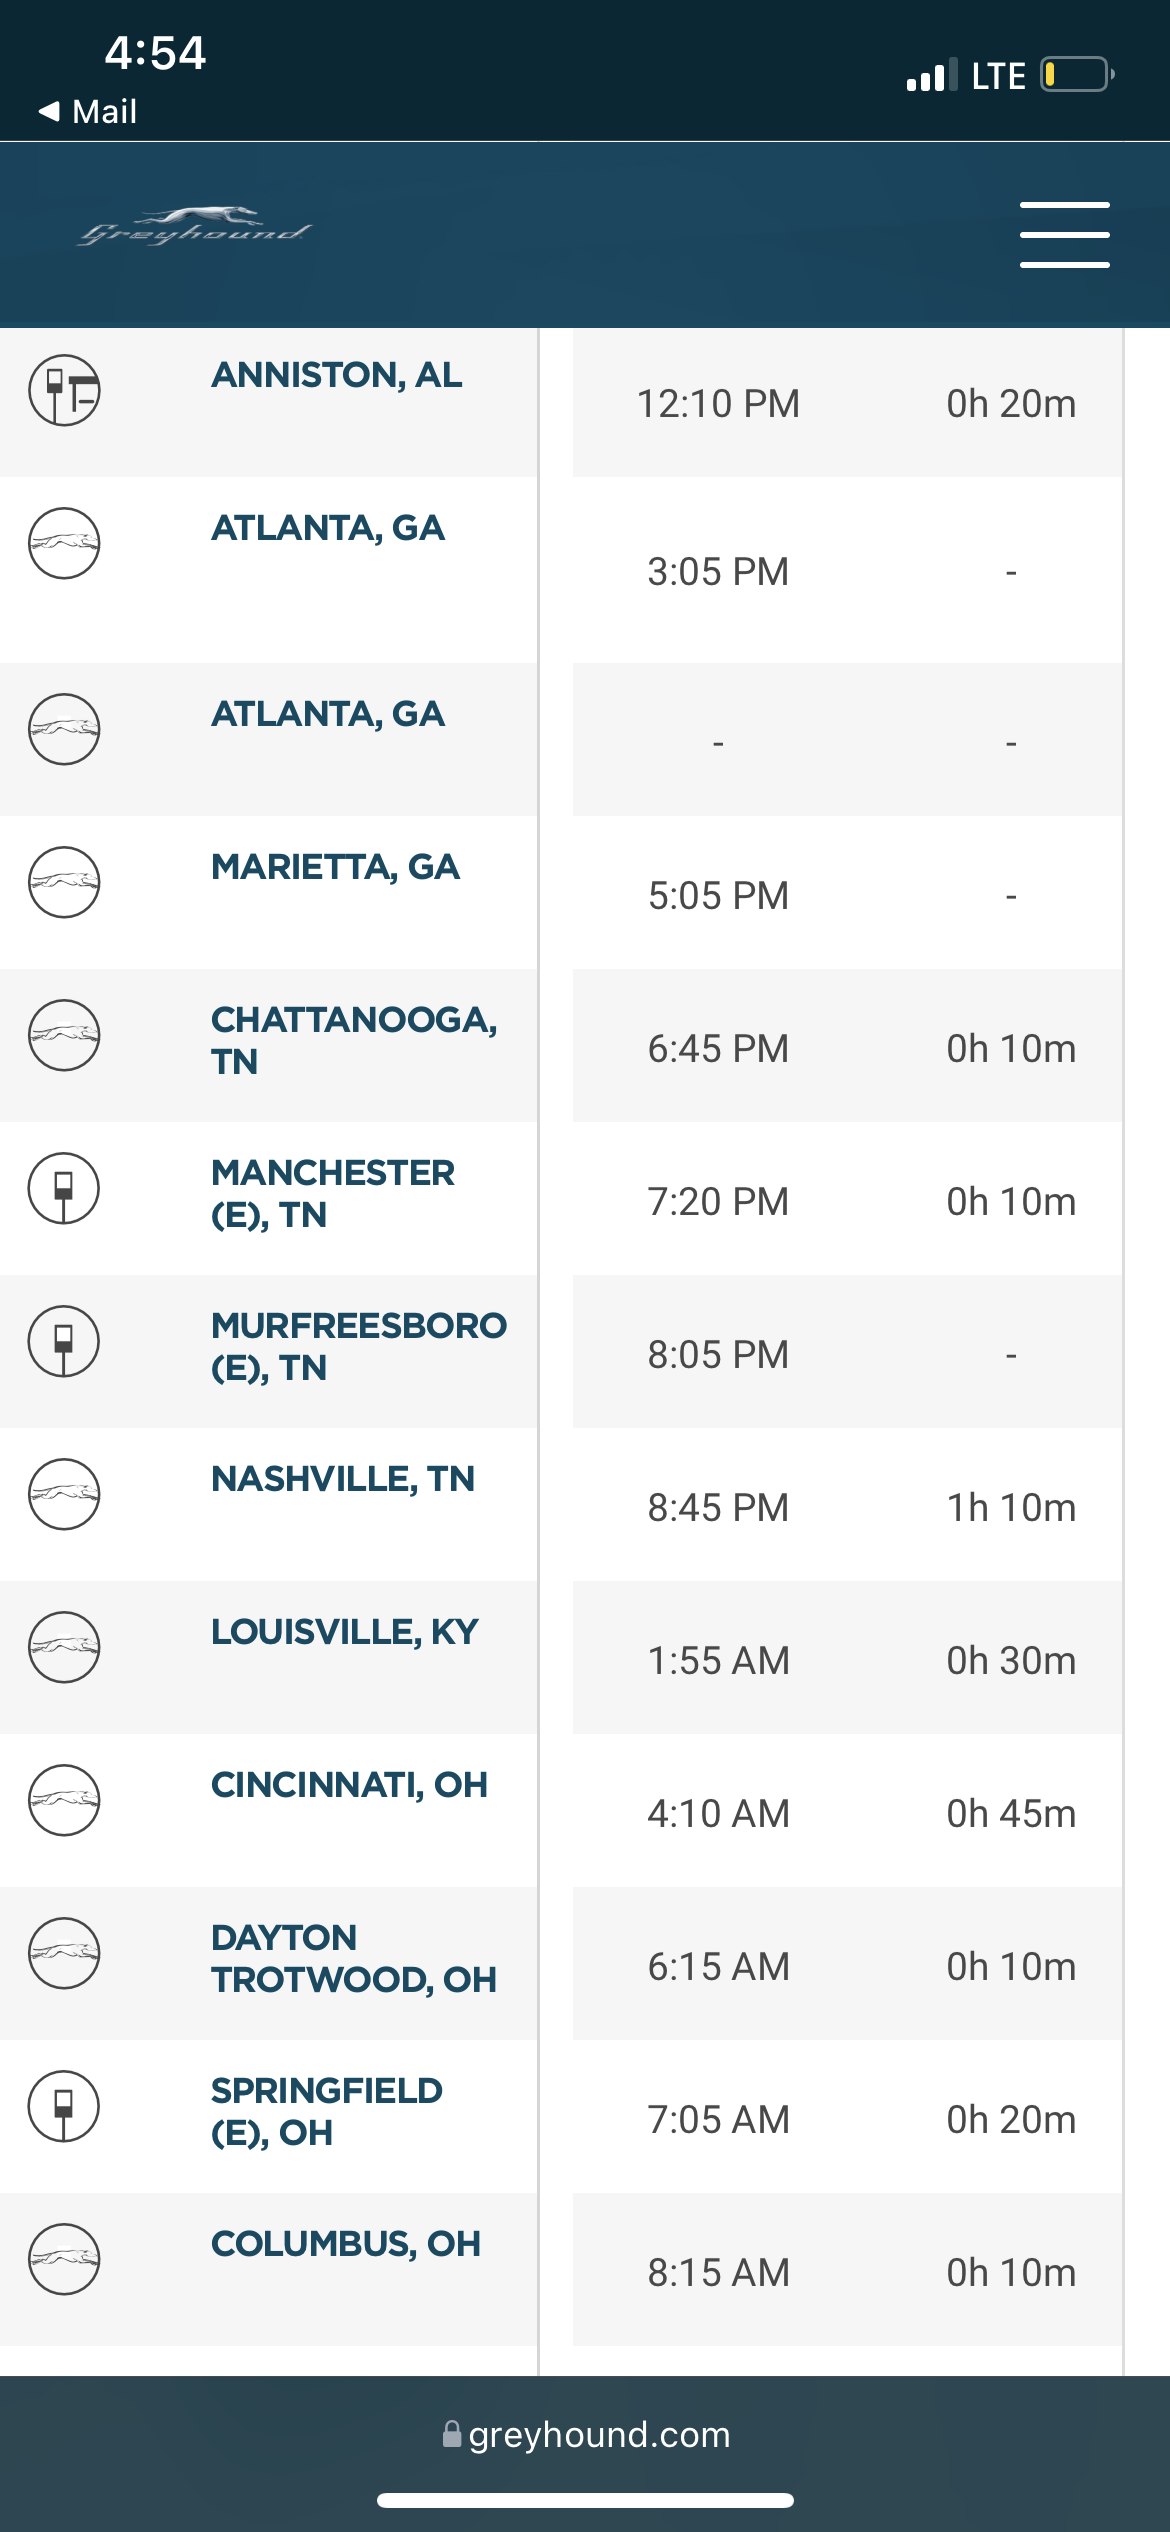Open the hamburger navigation menu
The image size is (1170, 2532).
1064,235
